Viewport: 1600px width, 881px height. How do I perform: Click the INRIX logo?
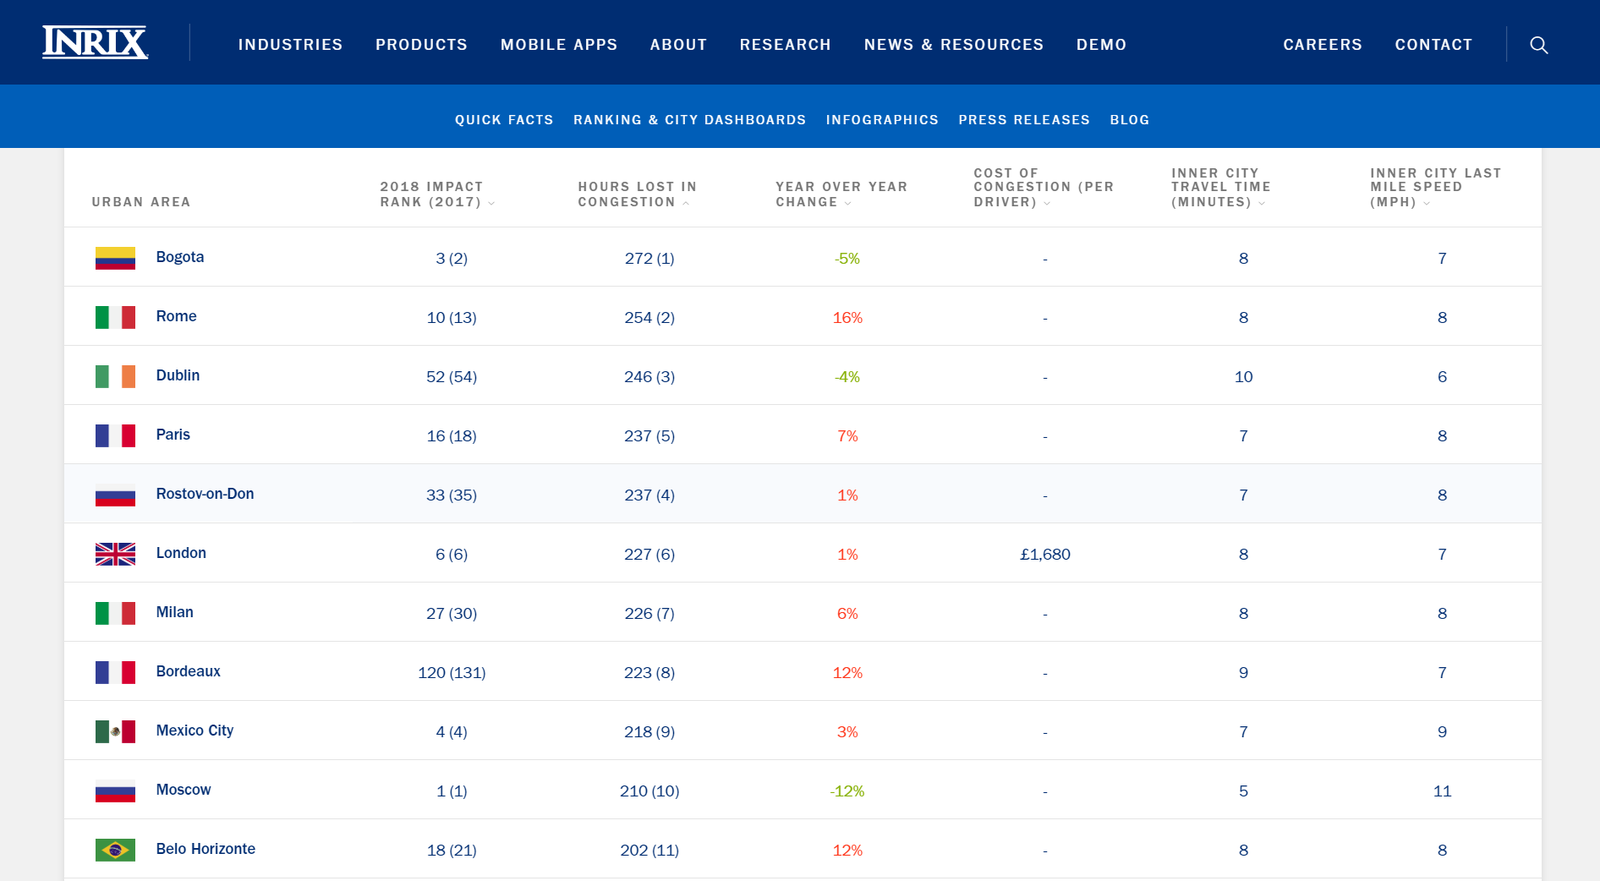click(x=95, y=43)
